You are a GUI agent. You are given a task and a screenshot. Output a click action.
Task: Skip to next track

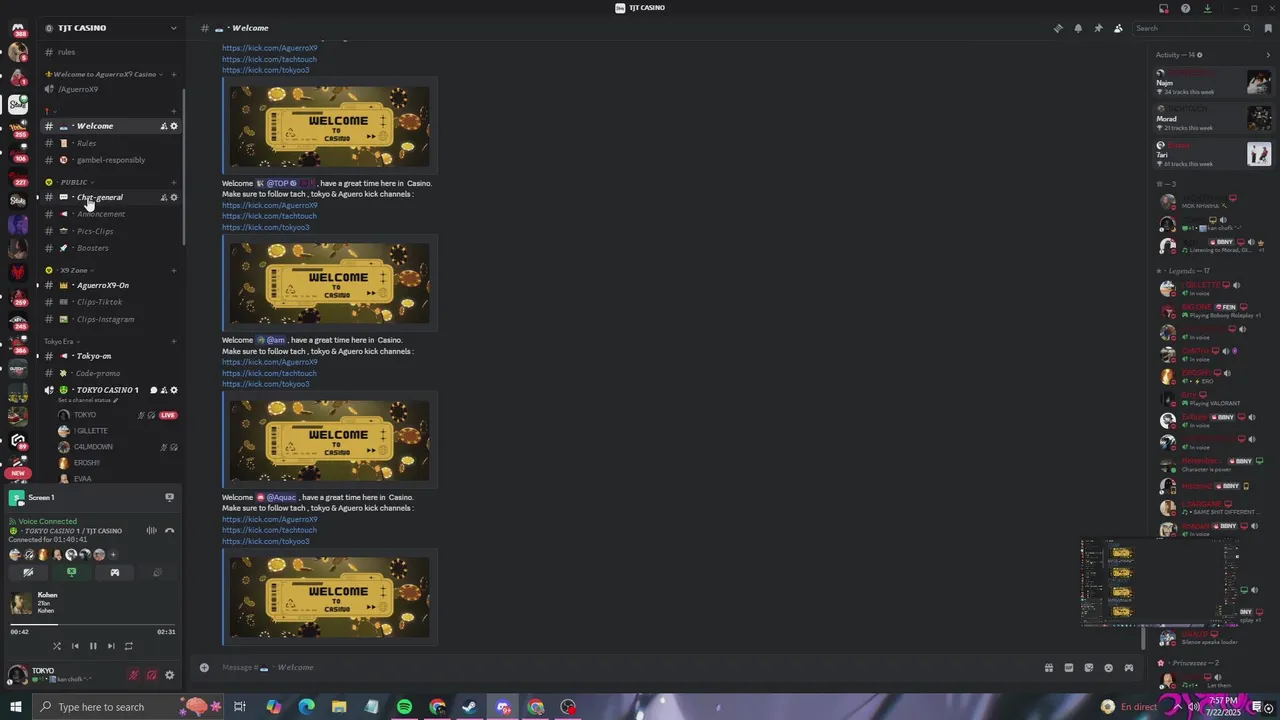[x=110, y=646]
